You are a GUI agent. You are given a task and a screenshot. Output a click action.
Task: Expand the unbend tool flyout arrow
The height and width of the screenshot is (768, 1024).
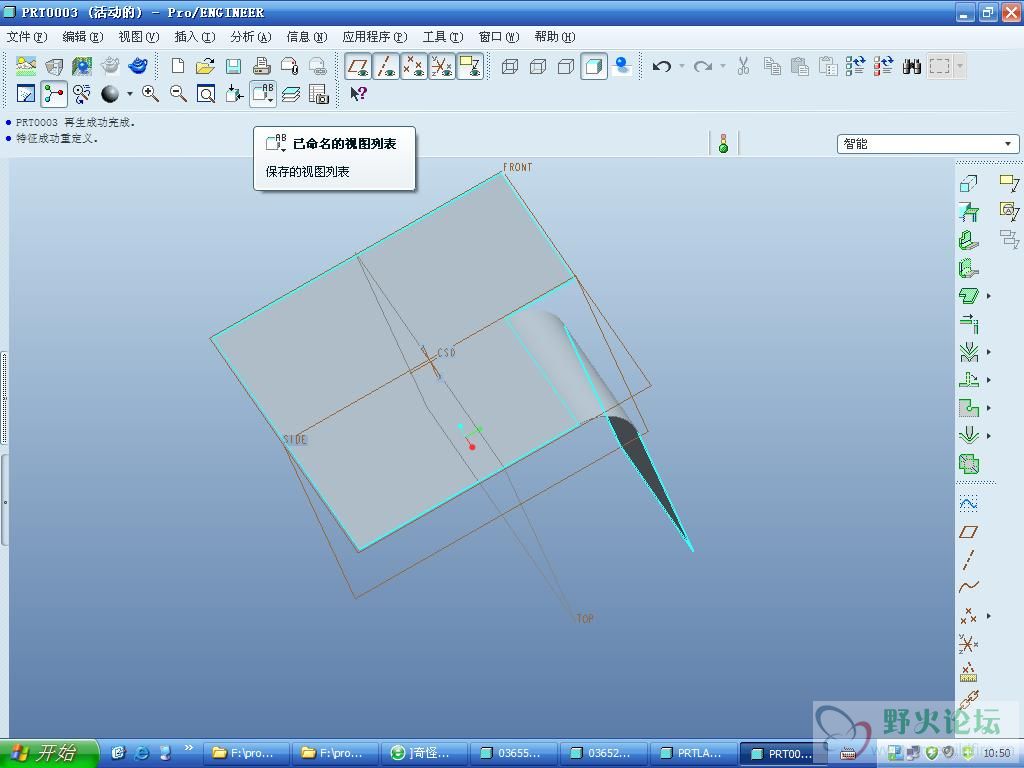coord(989,380)
